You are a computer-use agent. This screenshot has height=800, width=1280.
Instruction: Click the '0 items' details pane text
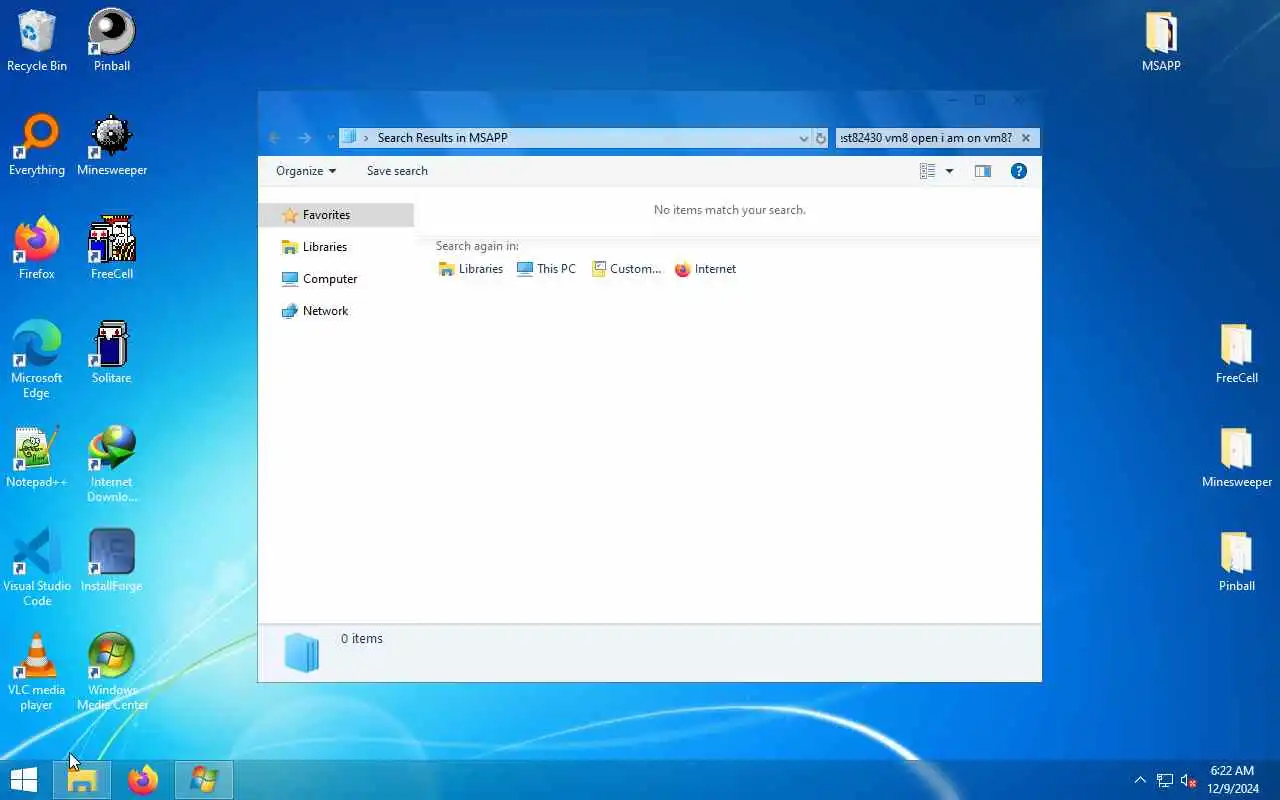pos(362,639)
